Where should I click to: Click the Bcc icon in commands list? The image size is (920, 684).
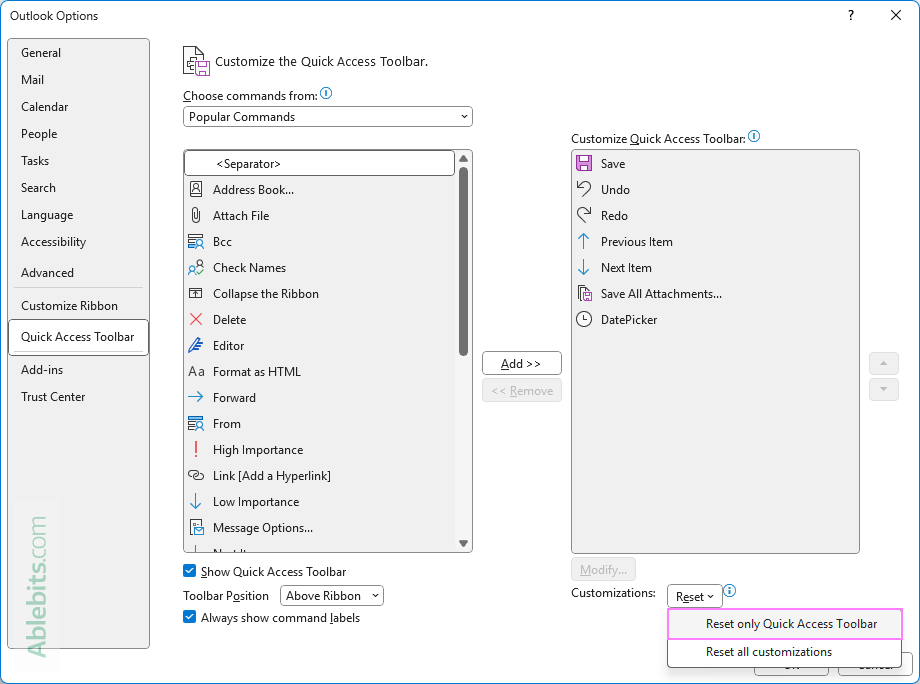pos(196,242)
